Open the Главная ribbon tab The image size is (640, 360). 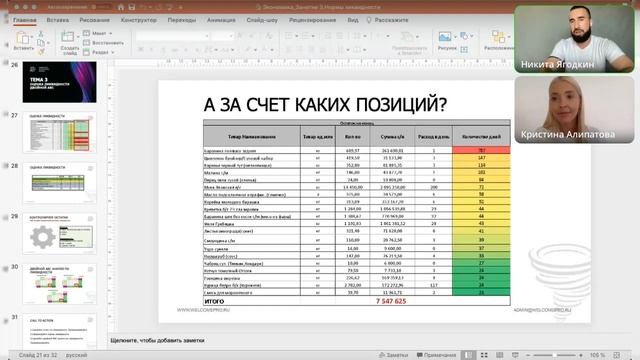click(x=24, y=20)
